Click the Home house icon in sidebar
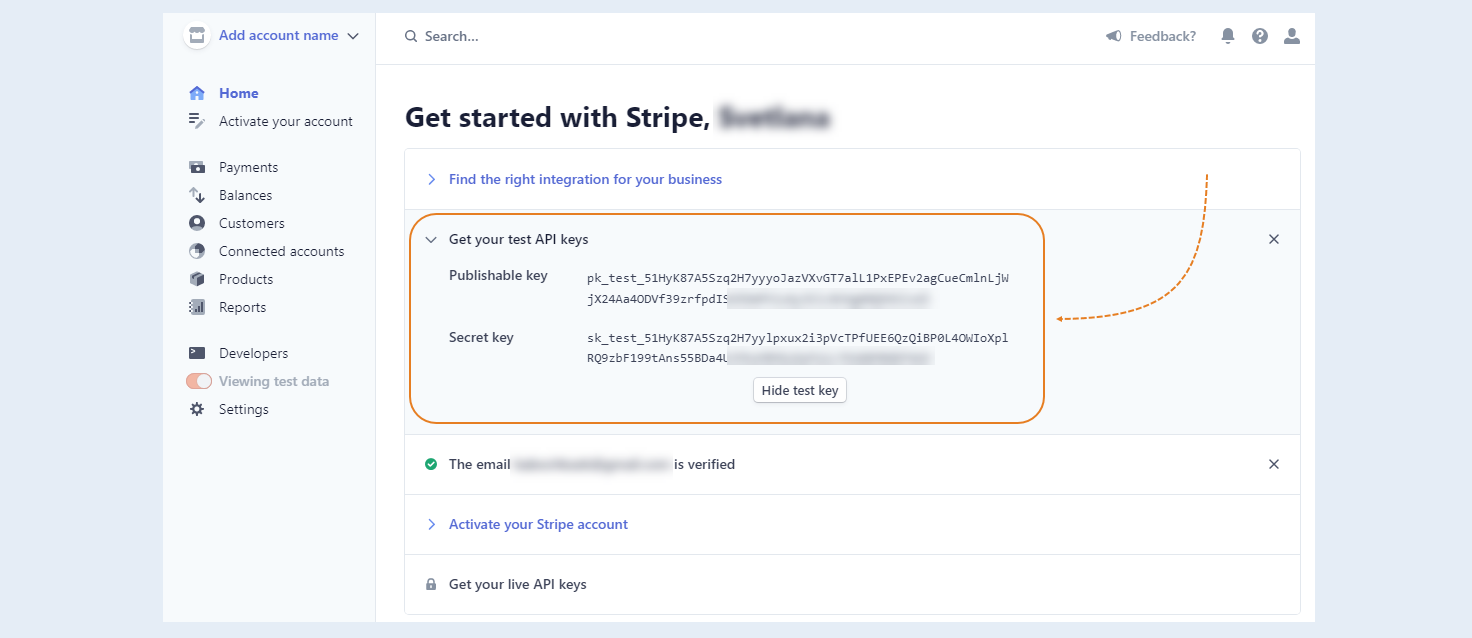This screenshot has height=638, width=1472. point(197,93)
